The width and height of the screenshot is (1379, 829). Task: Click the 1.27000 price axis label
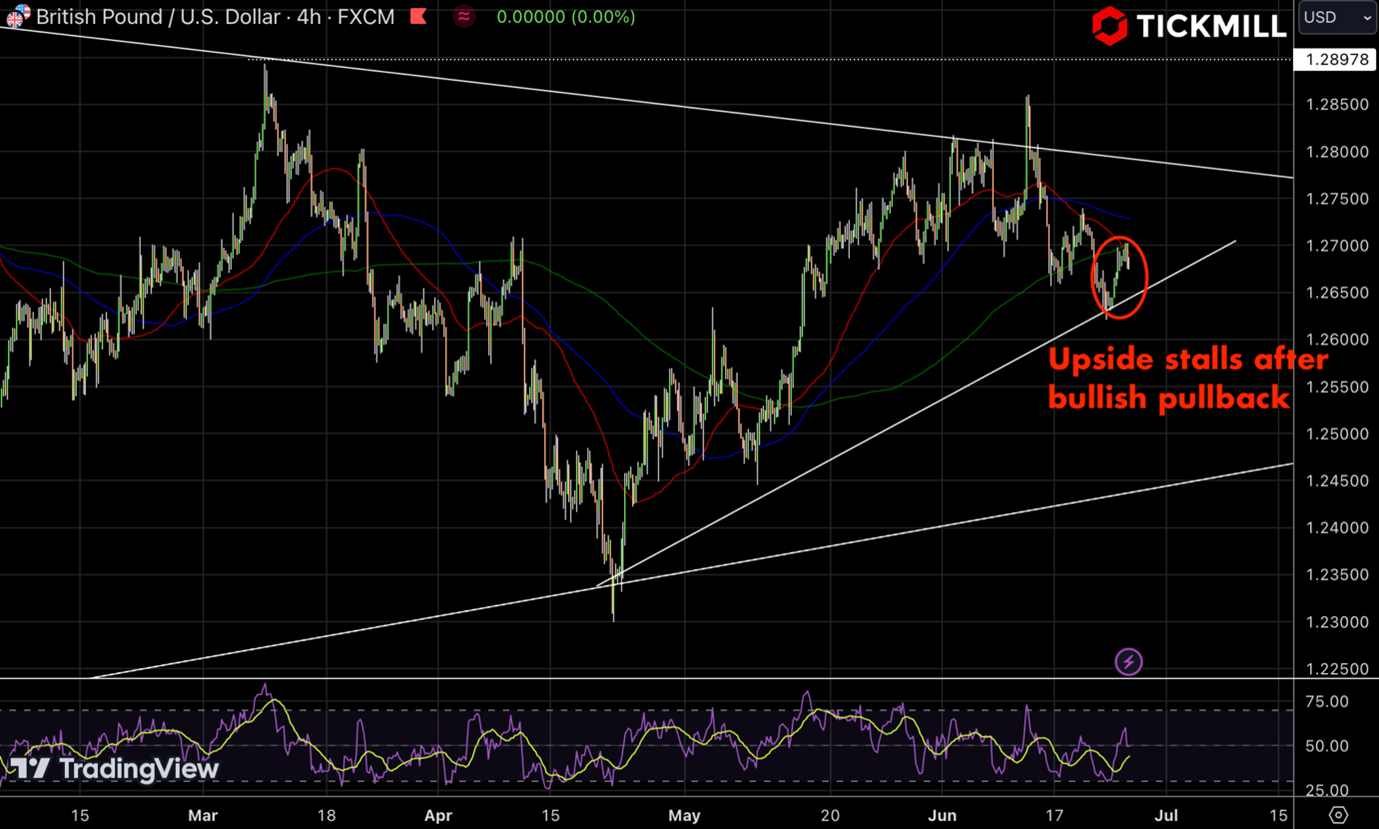click(x=1337, y=246)
